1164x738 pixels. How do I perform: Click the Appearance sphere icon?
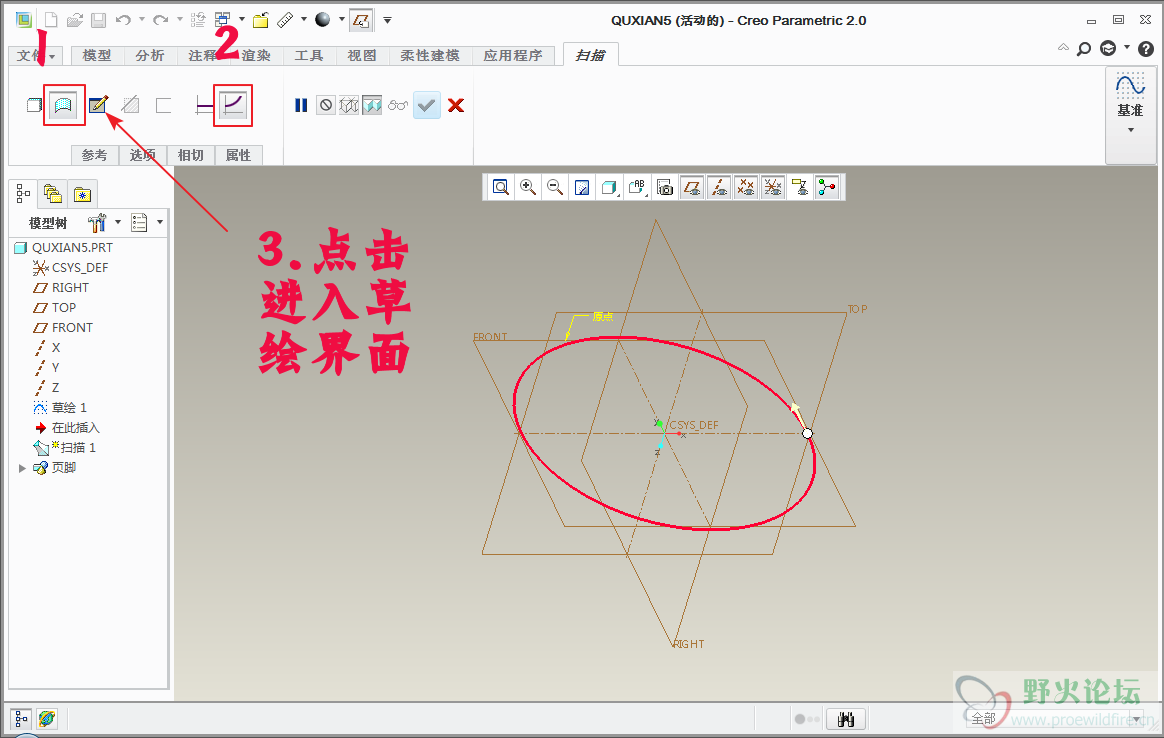pyautogui.click(x=322, y=20)
